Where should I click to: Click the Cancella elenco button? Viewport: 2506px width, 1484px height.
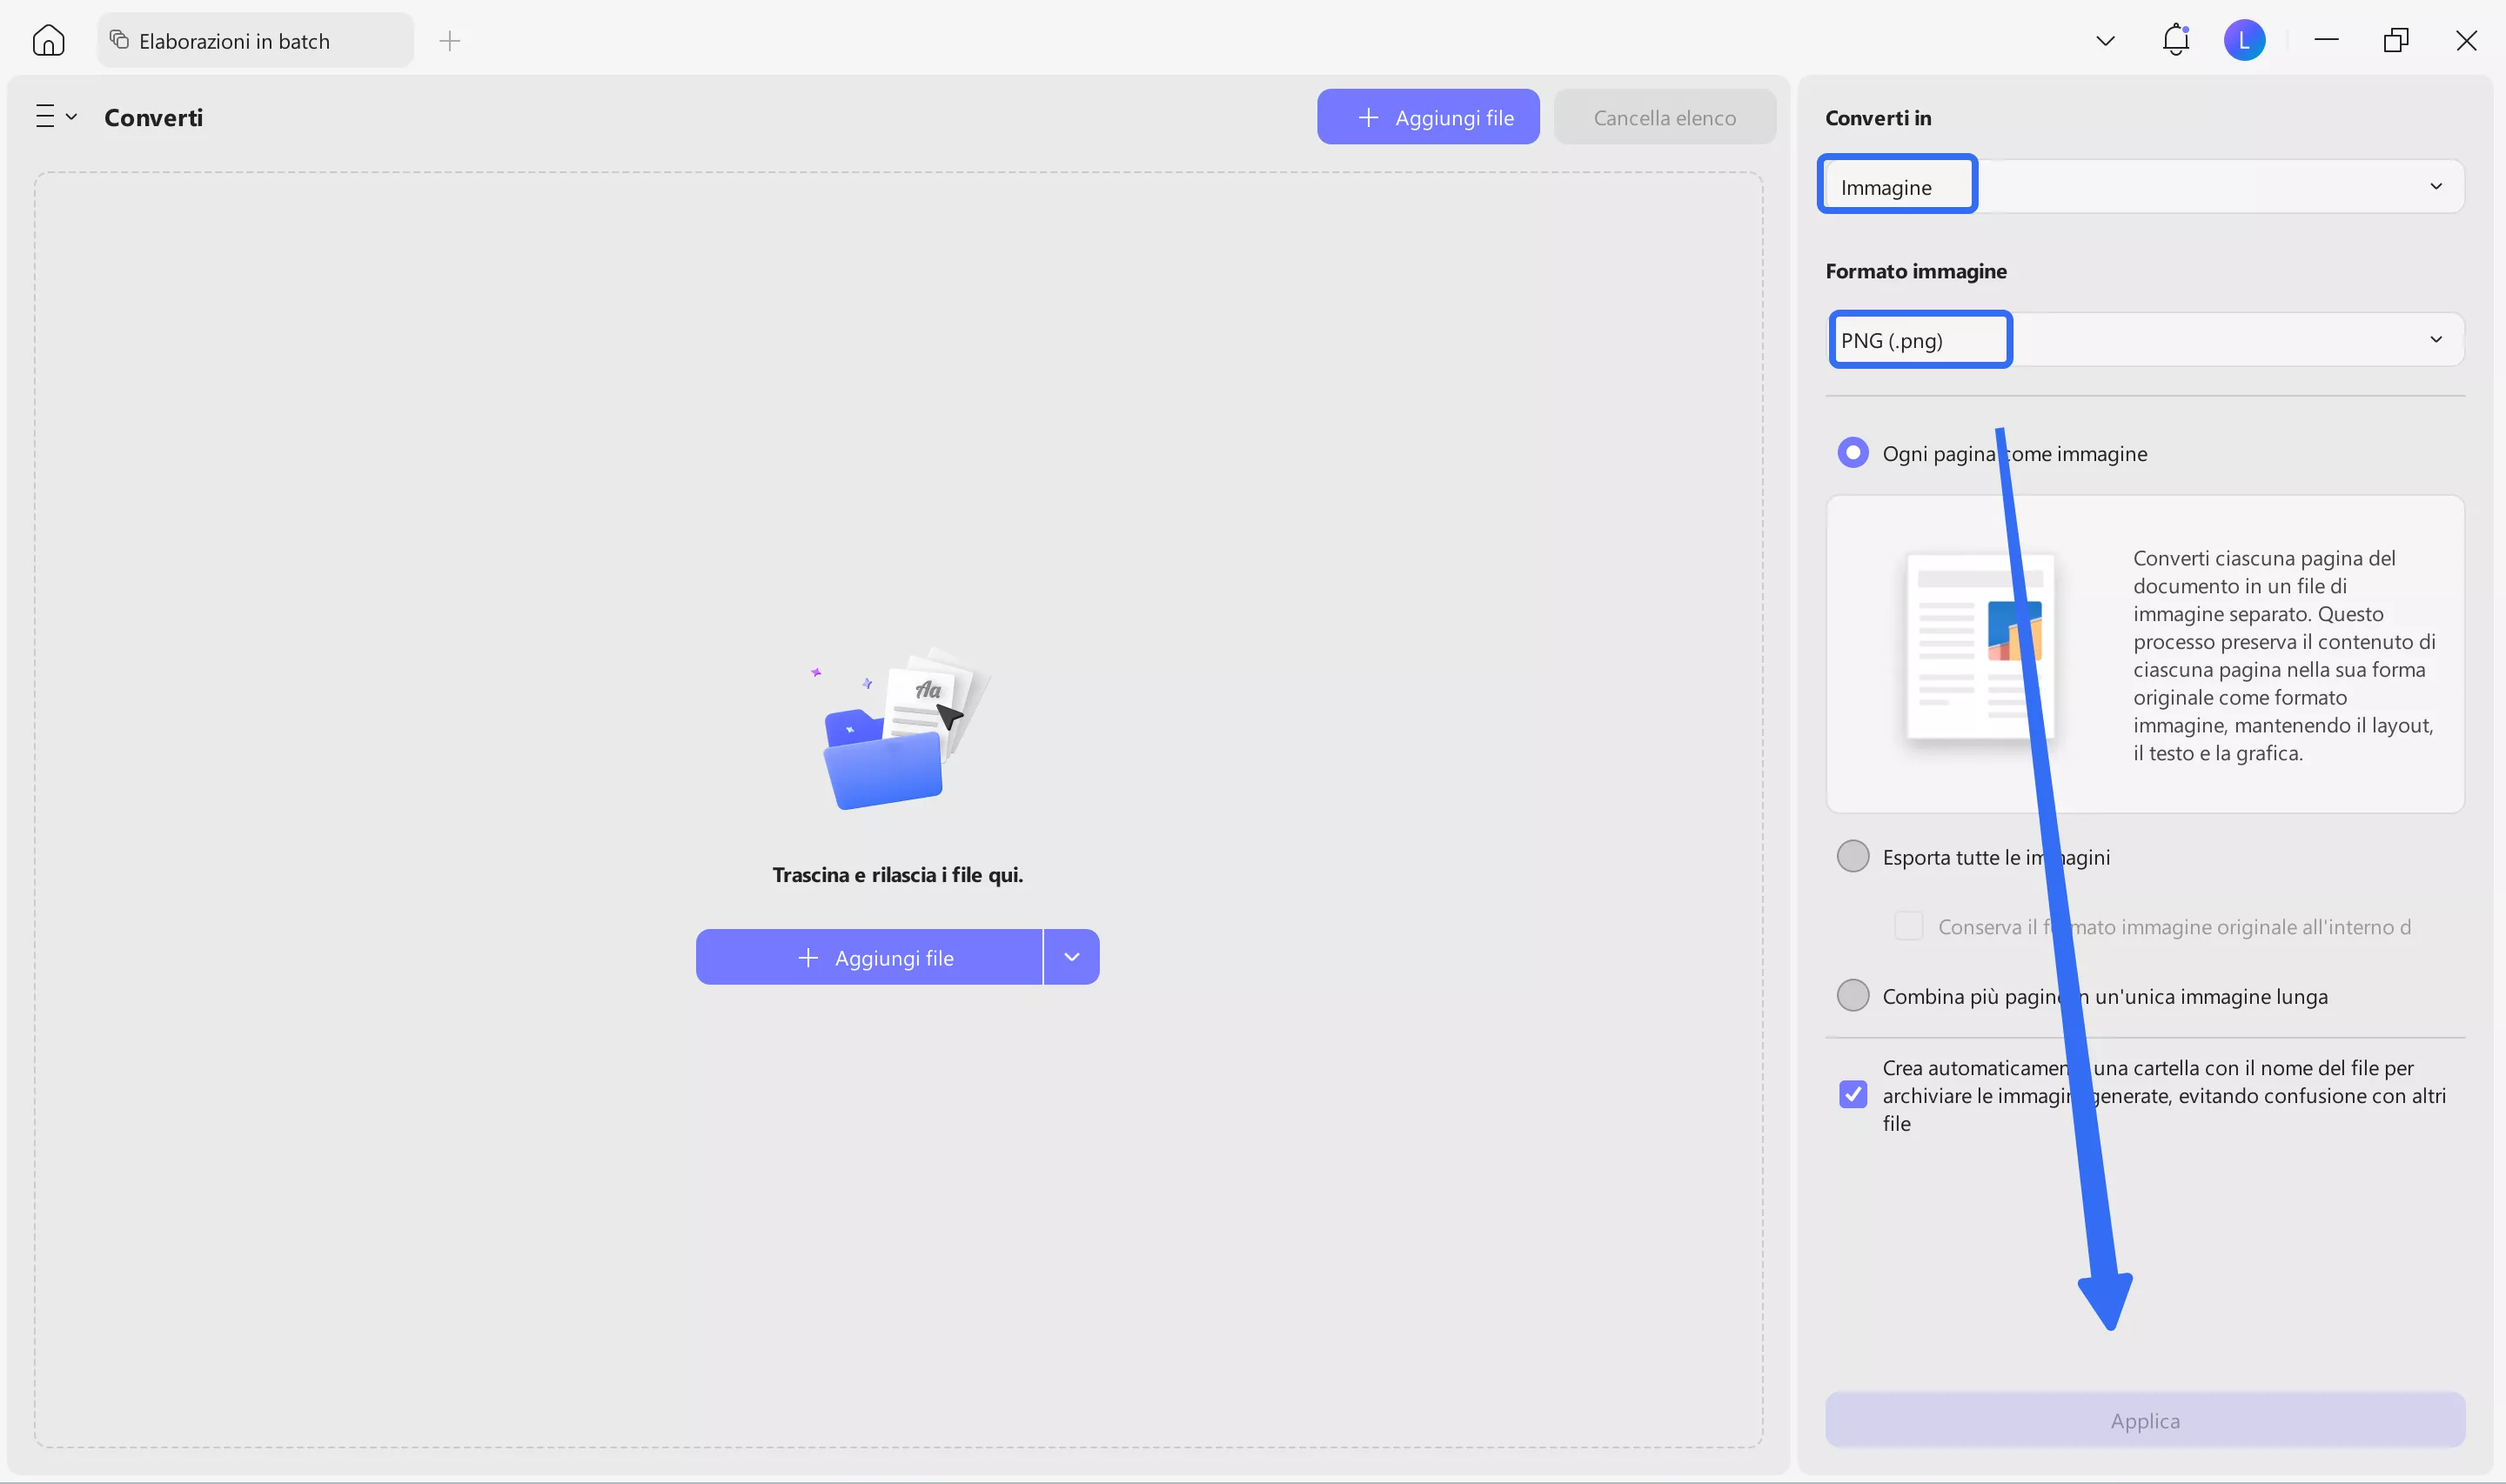tap(1664, 118)
